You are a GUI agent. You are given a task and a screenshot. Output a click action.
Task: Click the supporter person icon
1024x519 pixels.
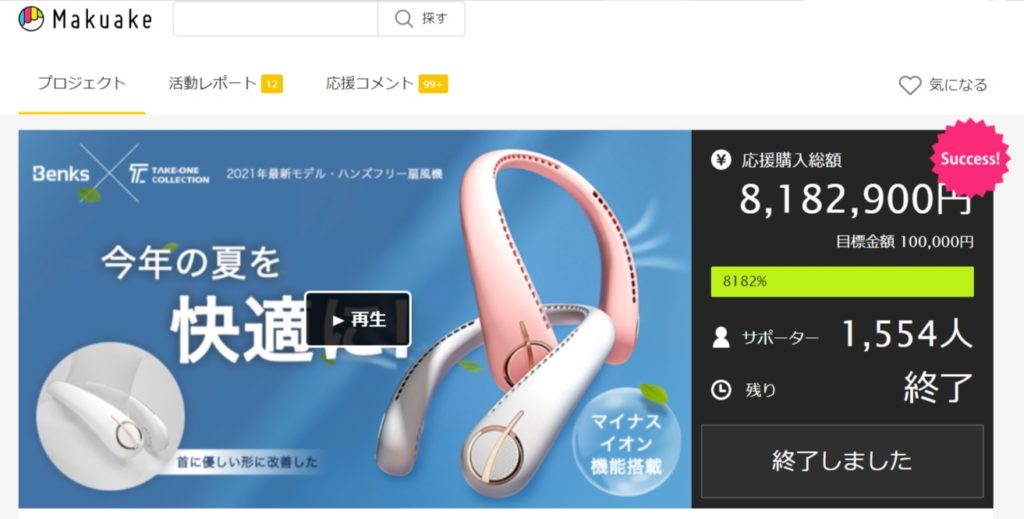(721, 338)
